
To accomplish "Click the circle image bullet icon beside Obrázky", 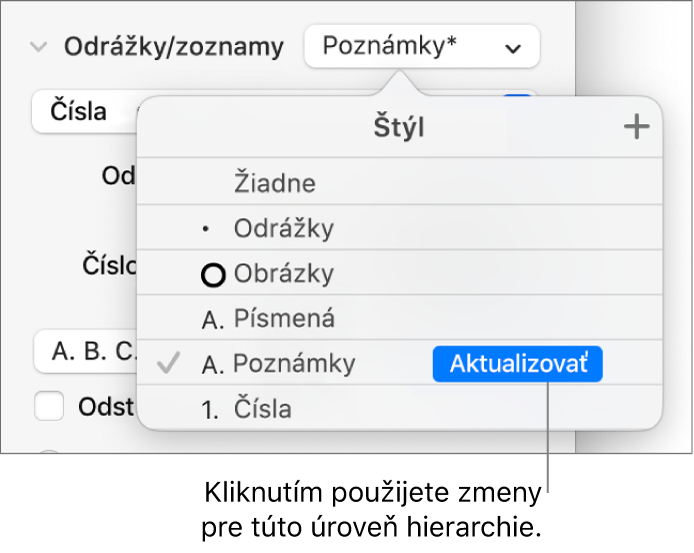I will (x=214, y=275).
